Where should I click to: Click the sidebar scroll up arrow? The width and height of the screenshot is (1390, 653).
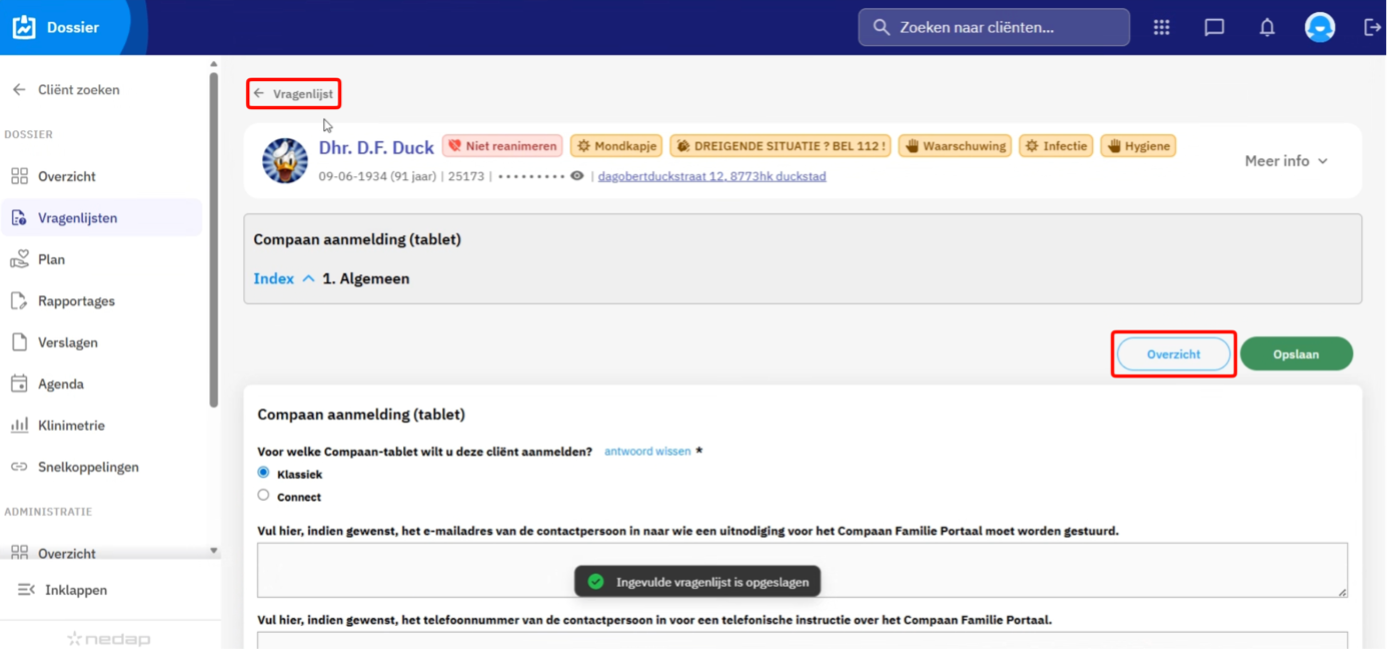tap(213, 65)
